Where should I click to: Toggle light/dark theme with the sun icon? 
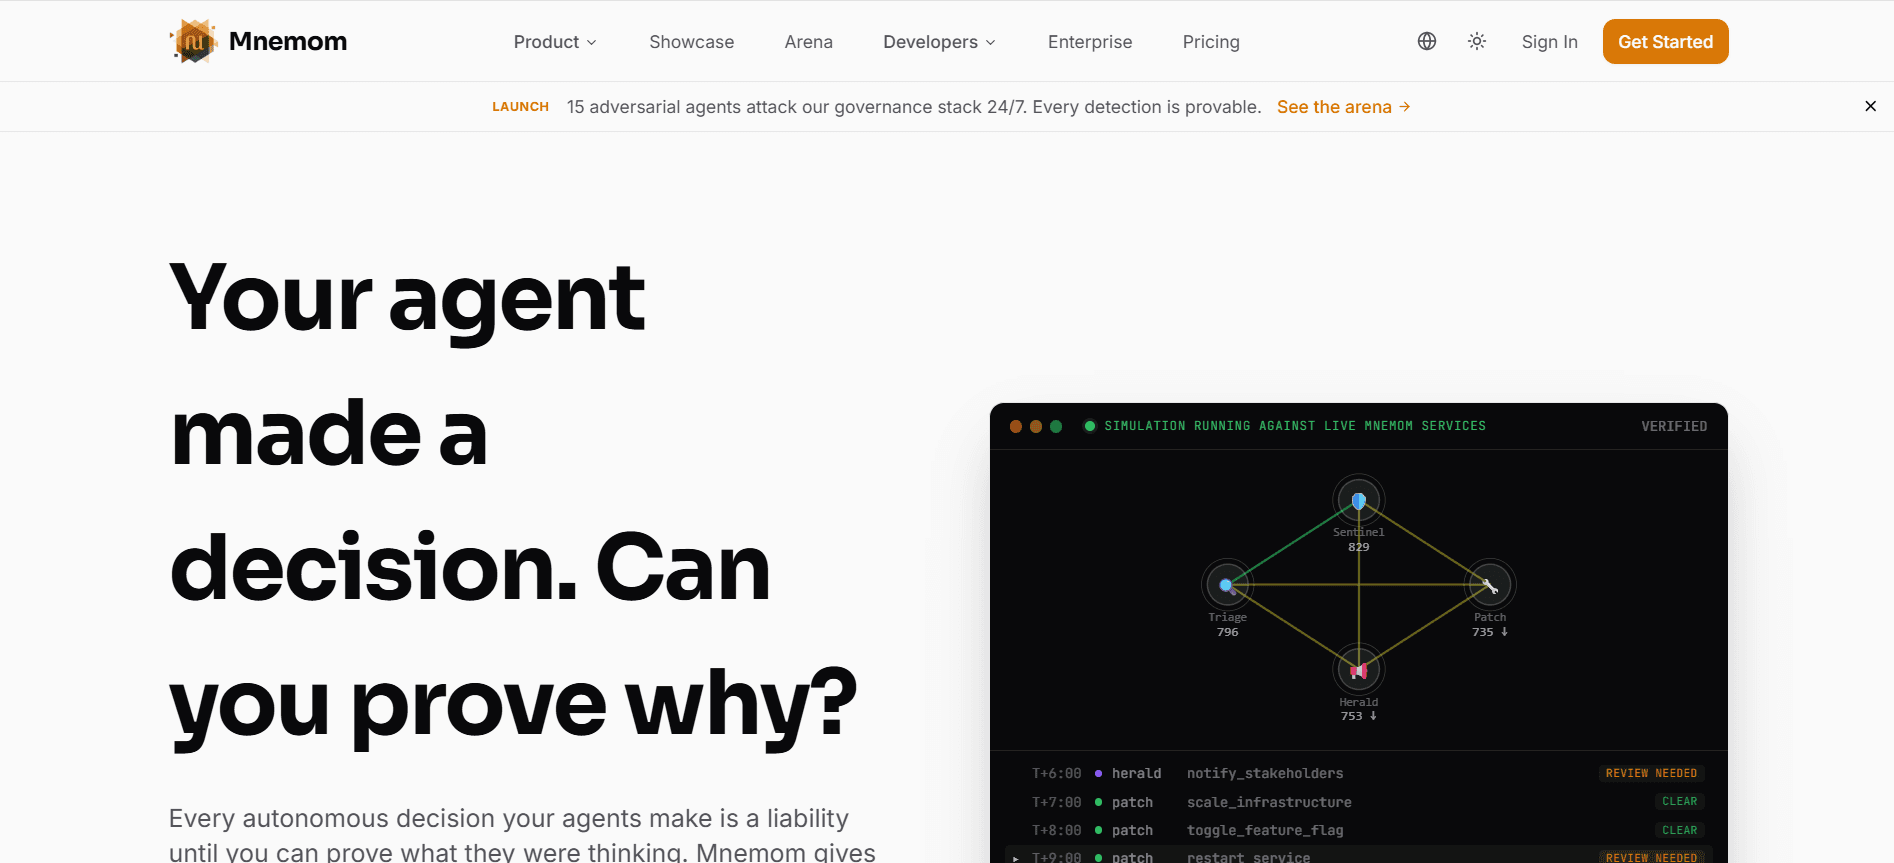click(x=1476, y=41)
